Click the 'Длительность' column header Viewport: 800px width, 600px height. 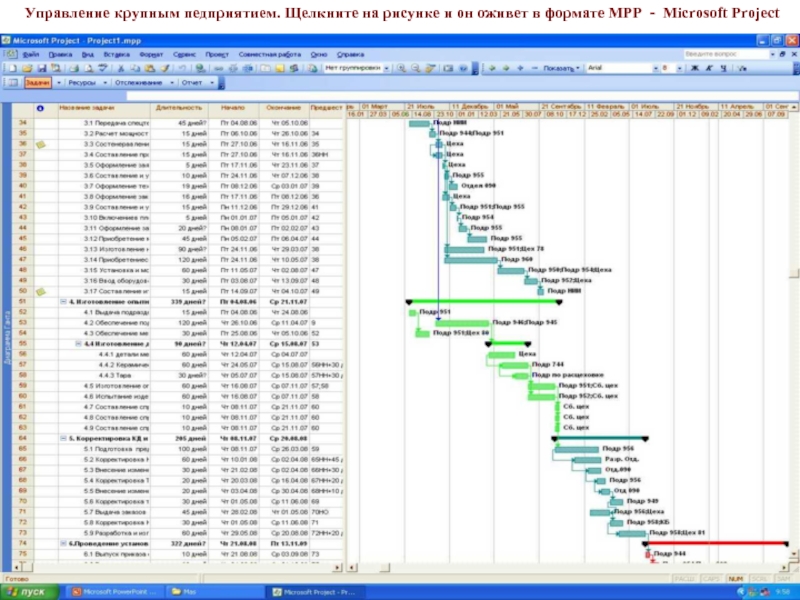(179, 108)
